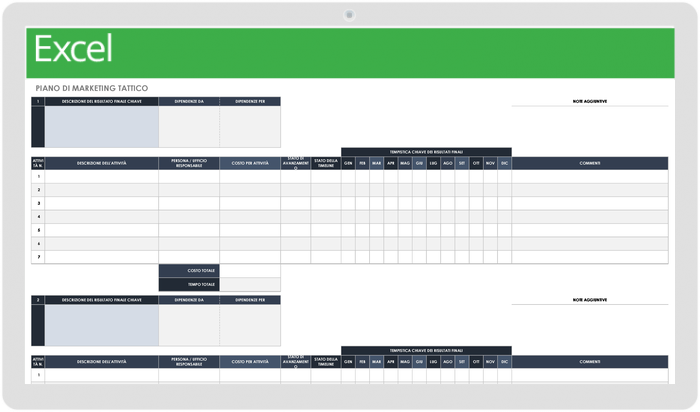The height and width of the screenshot is (412, 700).
Task: Select deliverable 1 "TEMPISTICA CHIAVE DEI RISULTATI FINALI" header
Action: coord(426,152)
